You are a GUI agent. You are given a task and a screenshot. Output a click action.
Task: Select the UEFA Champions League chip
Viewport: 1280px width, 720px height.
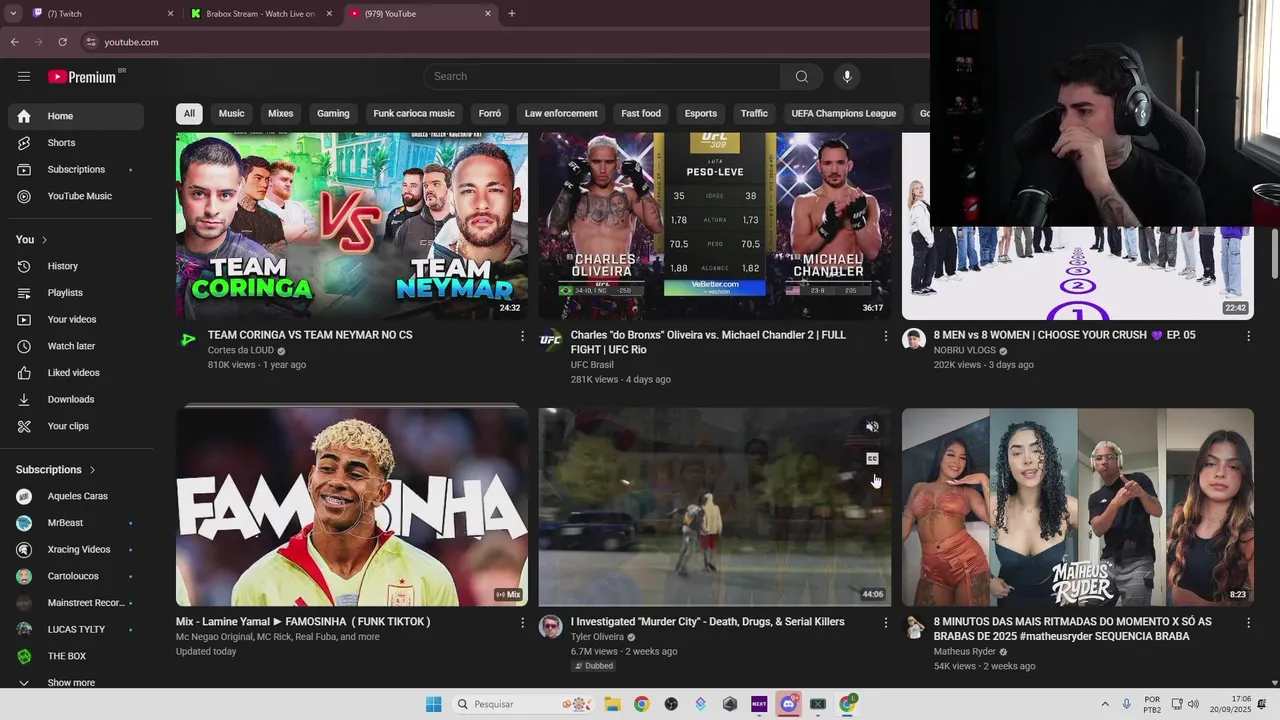844,114
